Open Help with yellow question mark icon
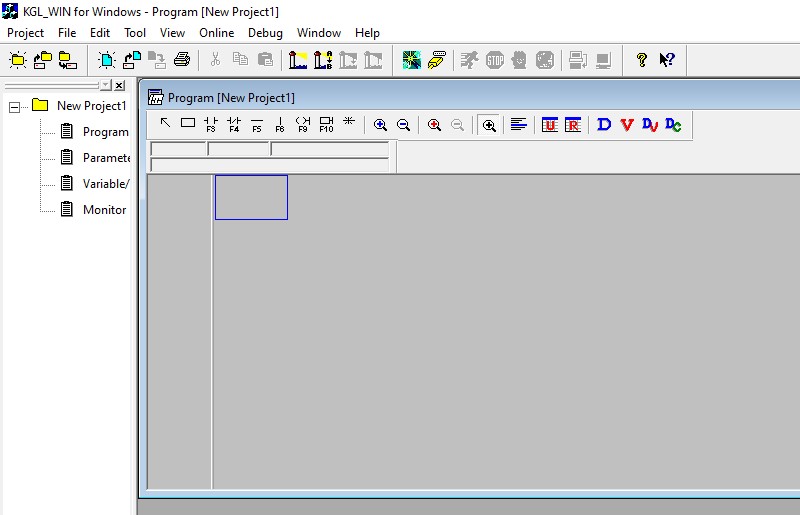The width and height of the screenshot is (800, 515). (x=642, y=60)
